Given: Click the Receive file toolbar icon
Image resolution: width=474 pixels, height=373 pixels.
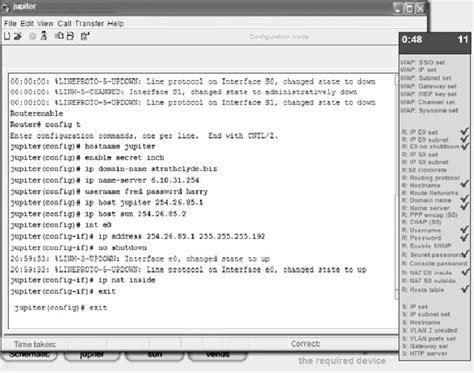Looking at the screenshot, I should point(70,36).
